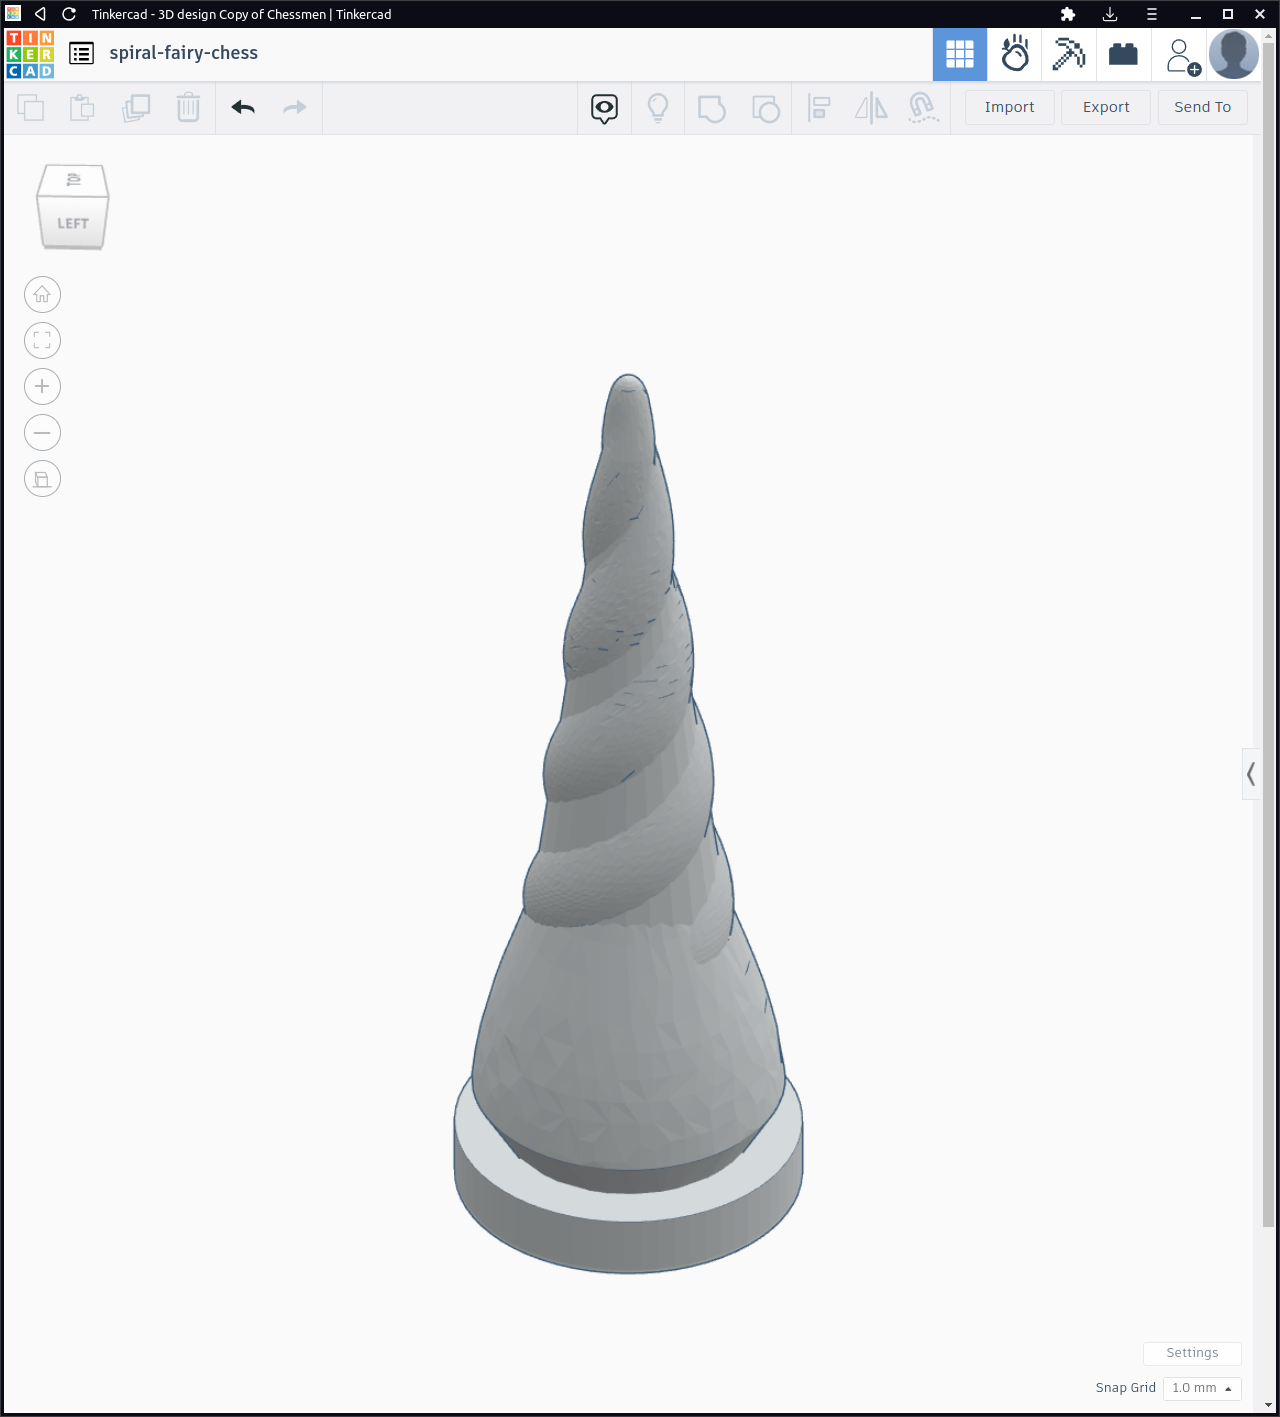The image size is (1280, 1417).
Task: Click the Copy tool
Action: [x=31, y=107]
